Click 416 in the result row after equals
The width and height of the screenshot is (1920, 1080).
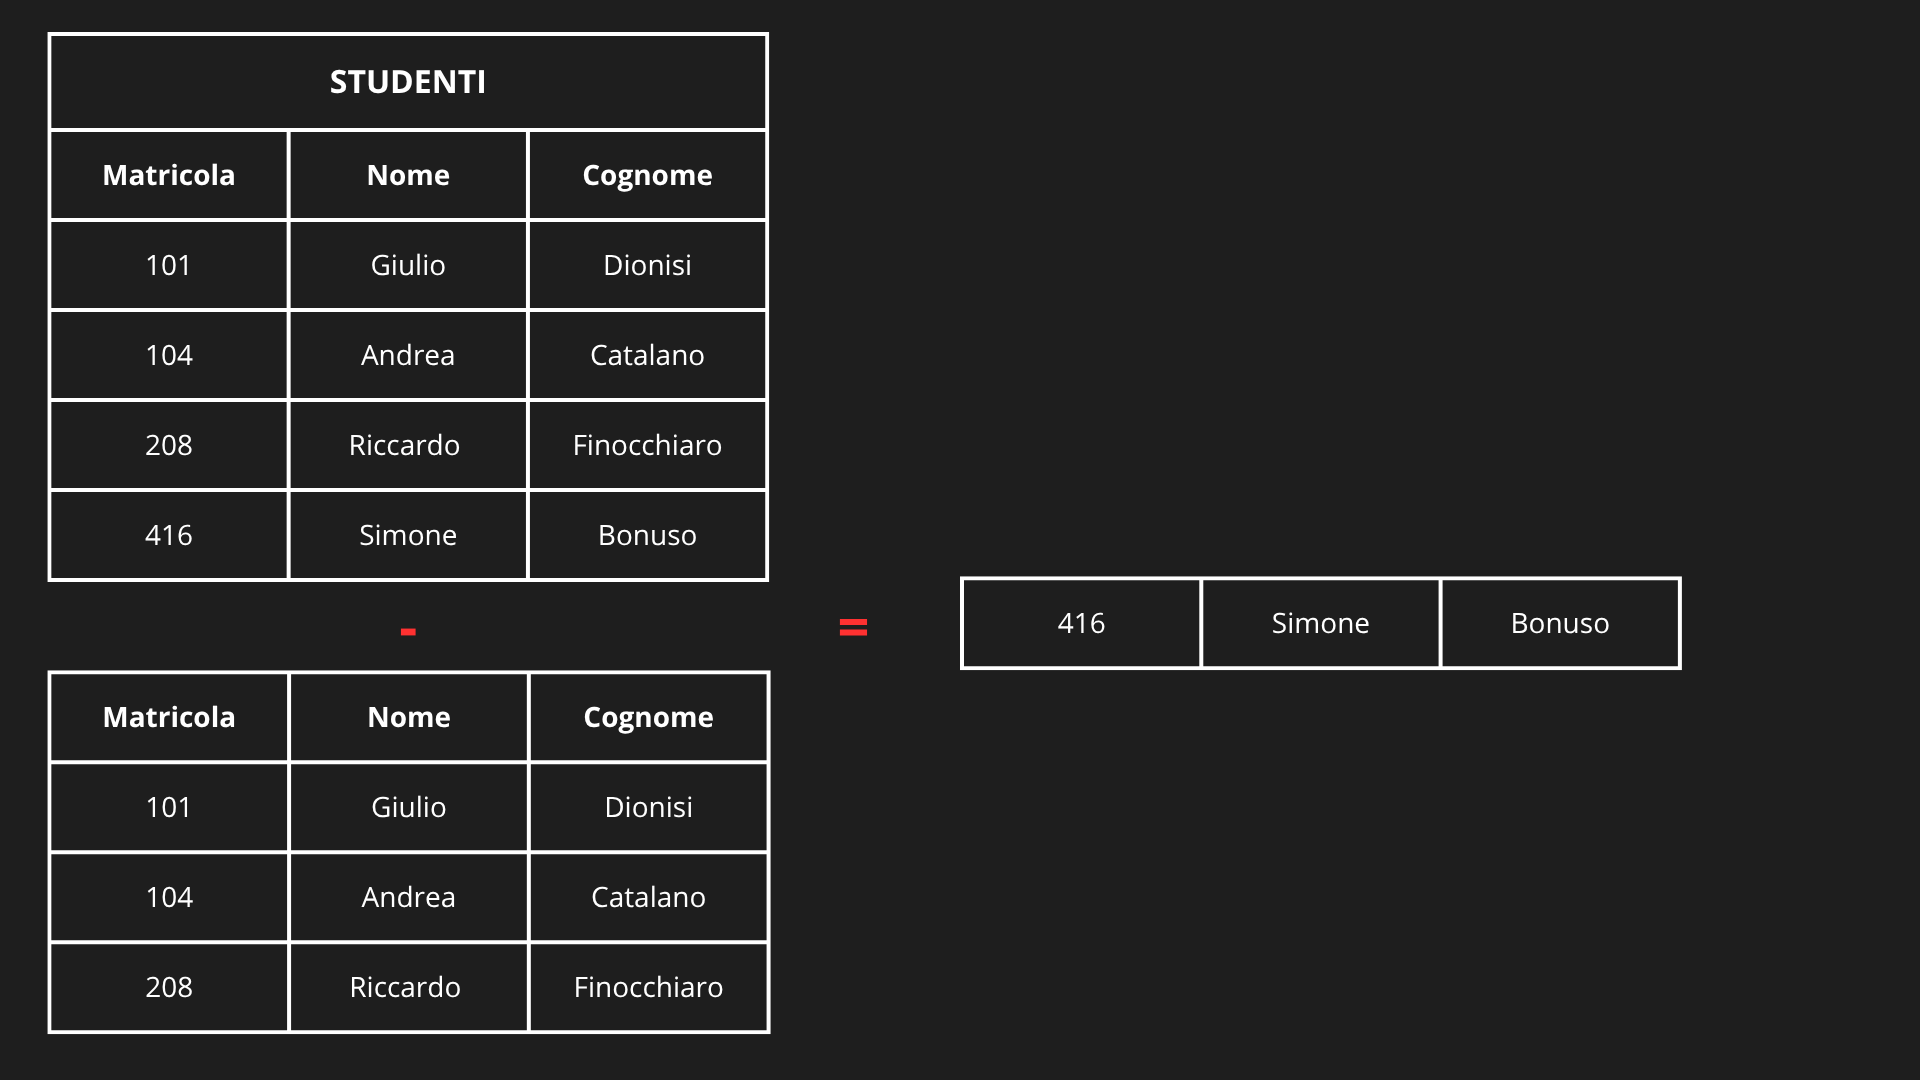pos(1081,623)
